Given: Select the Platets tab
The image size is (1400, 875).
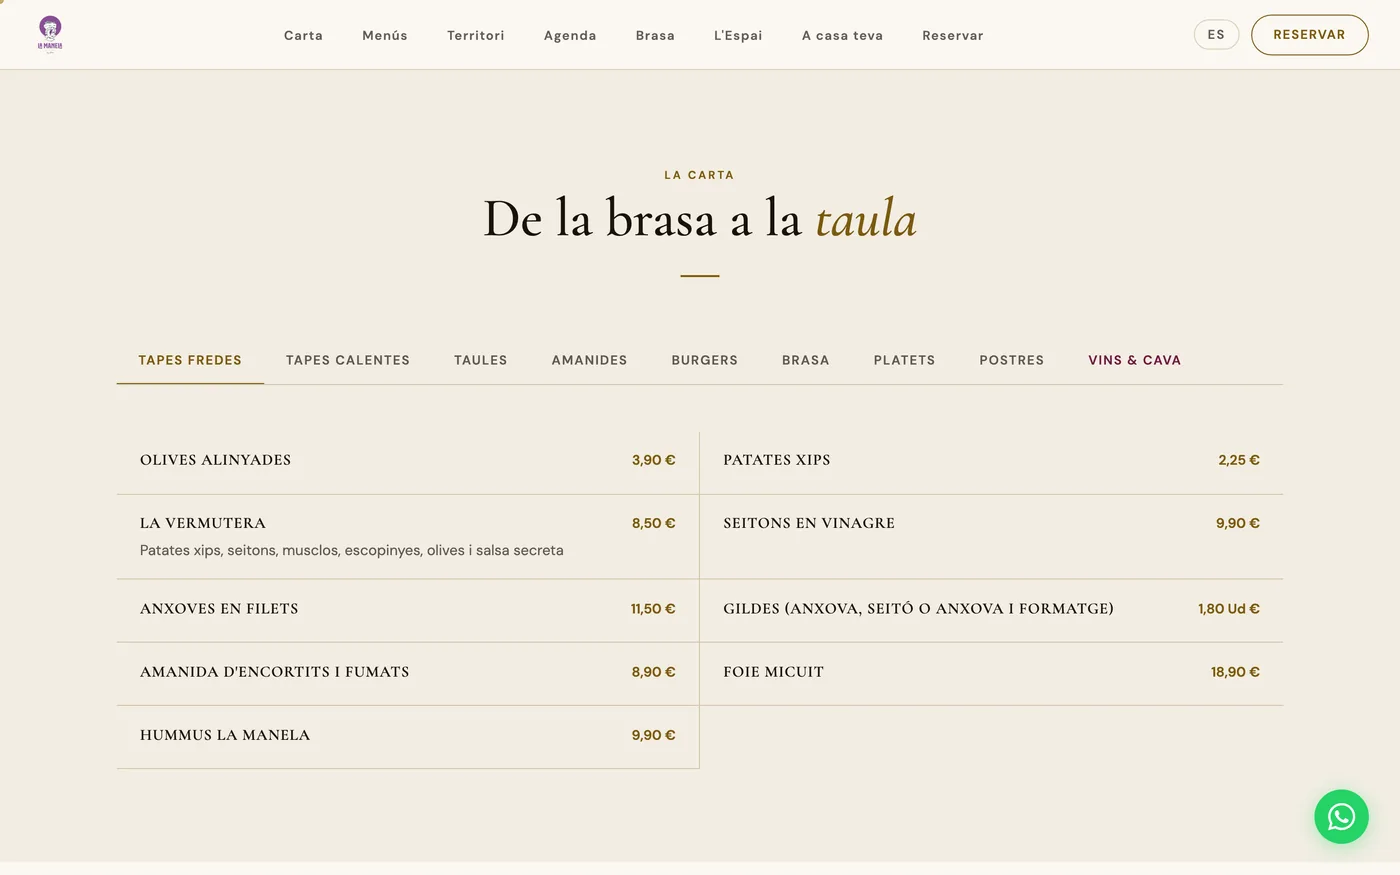Looking at the screenshot, I should pyautogui.click(x=904, y=360).
